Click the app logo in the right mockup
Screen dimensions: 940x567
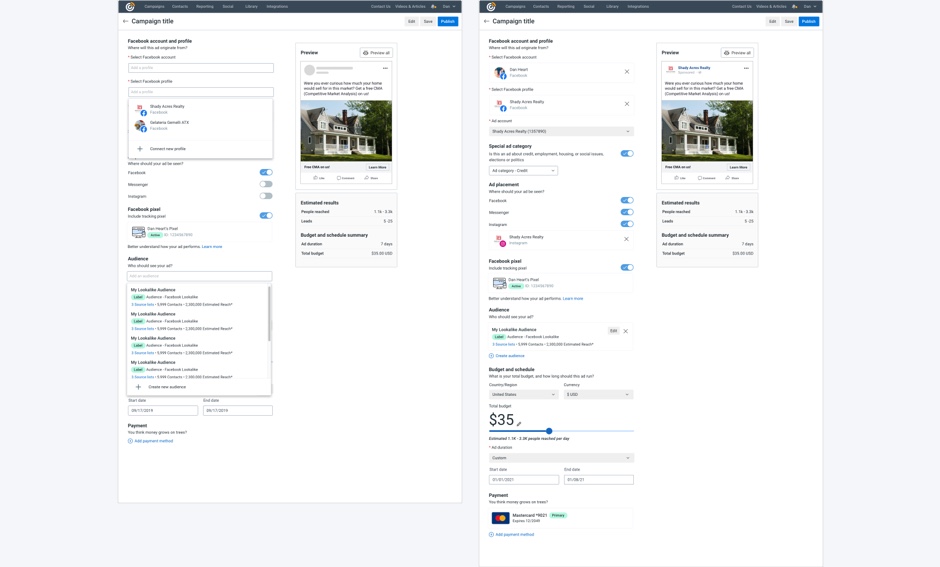tap(491, 7)
